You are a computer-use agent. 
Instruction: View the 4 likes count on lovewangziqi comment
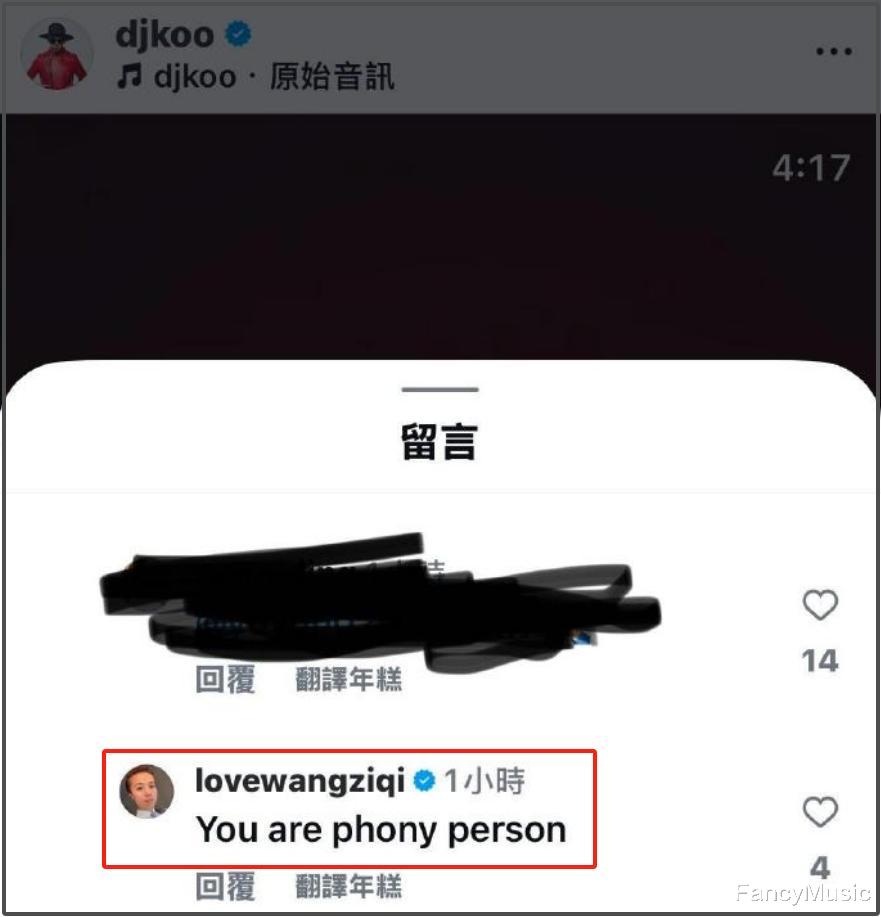(820, 867)
